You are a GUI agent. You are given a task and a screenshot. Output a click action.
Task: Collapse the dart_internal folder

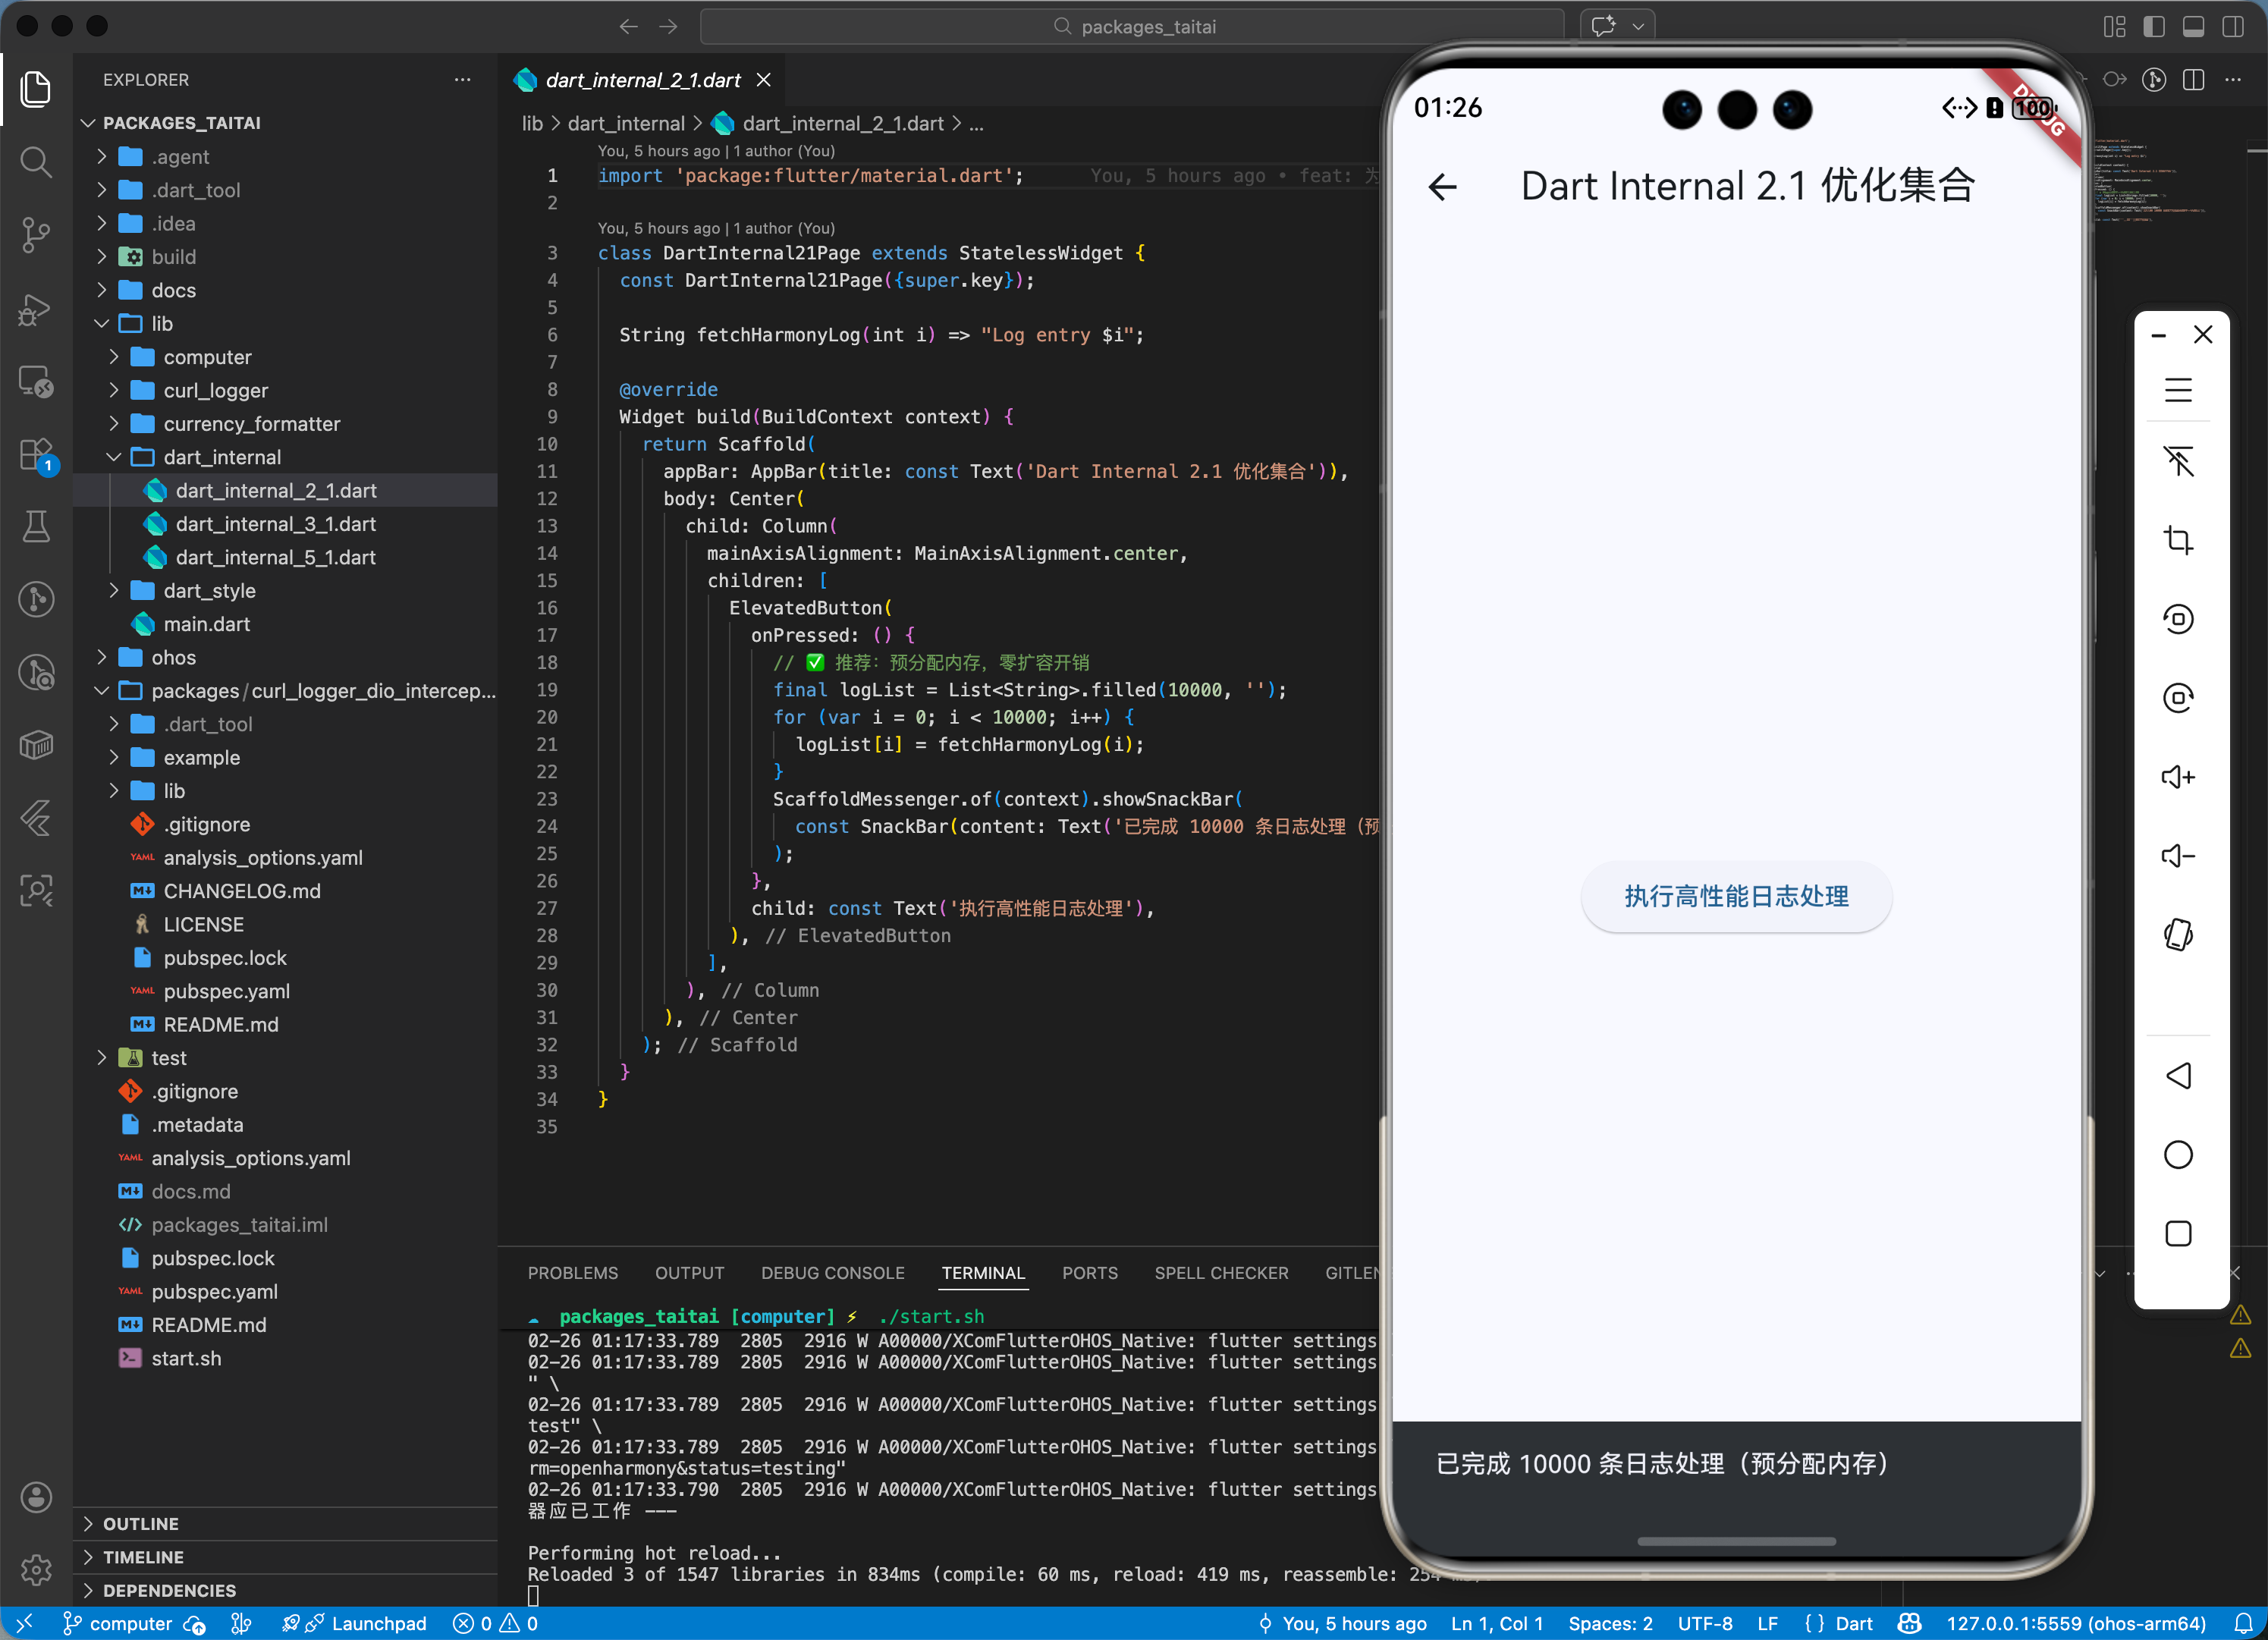(x=221, y=457)
